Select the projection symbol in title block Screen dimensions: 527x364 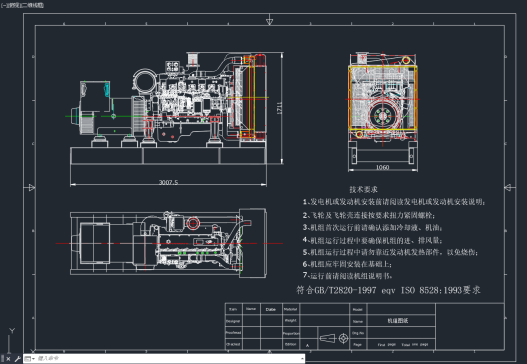(334, 338)
